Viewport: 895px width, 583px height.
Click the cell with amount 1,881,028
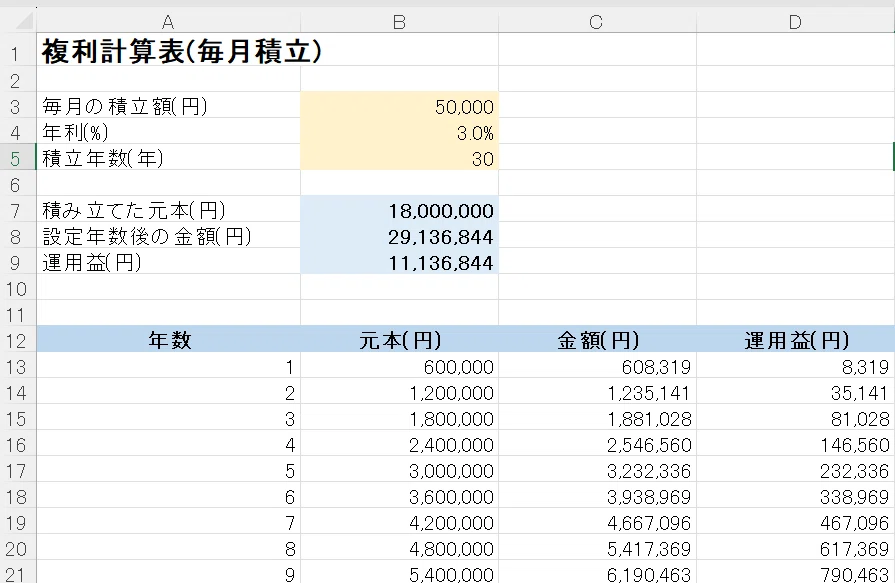pyautogui.click(x=597, y=417)
